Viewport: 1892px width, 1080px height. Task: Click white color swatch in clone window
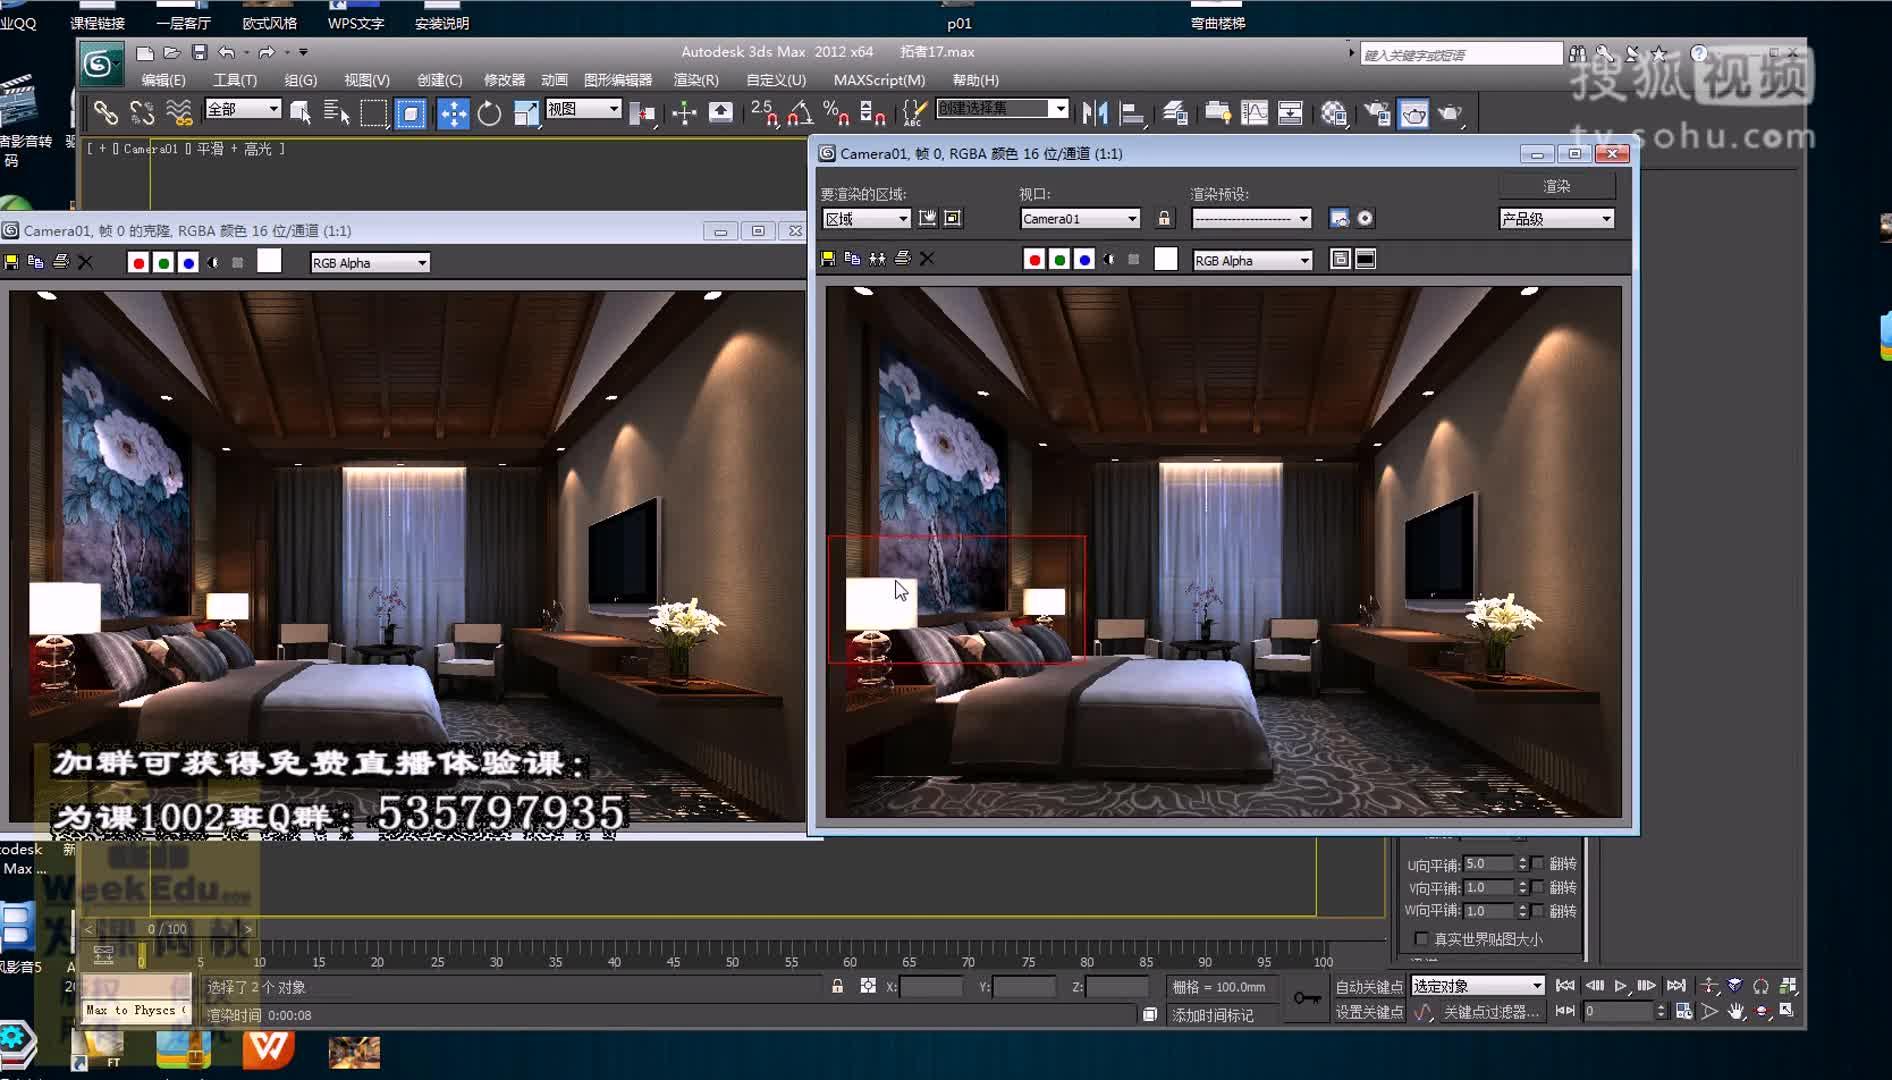point(269,261)
